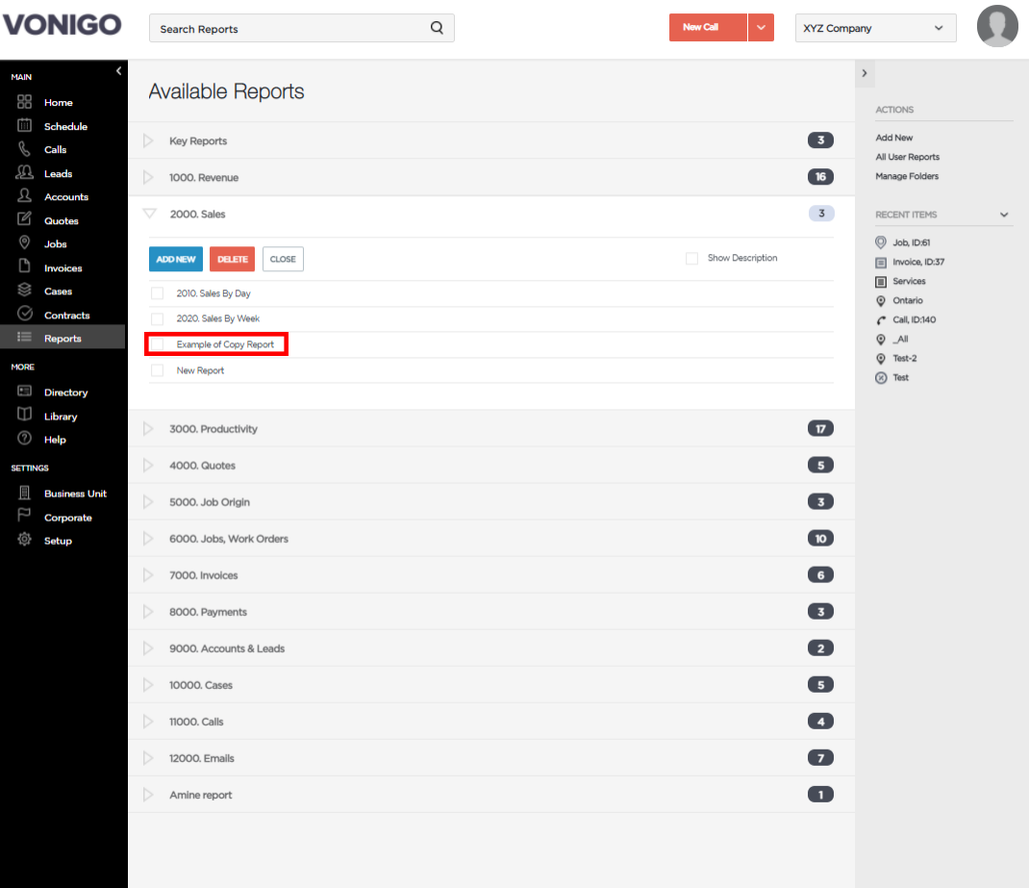The image size is (1029, 888).
Task: Click the Jobs map pin icon
Action: tap(24, 243)
